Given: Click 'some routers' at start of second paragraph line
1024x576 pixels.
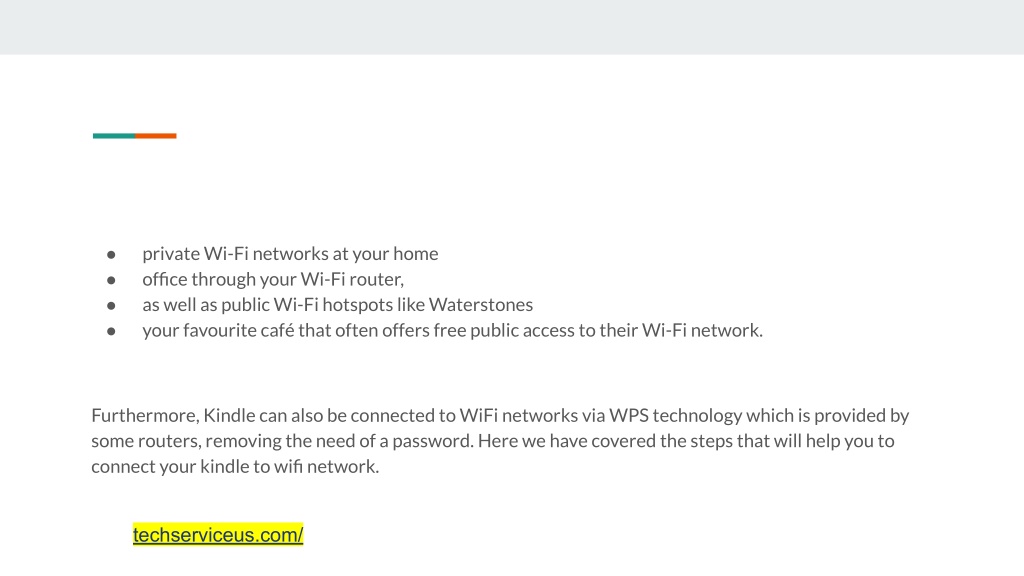Looking at the screenshot, I should tap(146, 441).
